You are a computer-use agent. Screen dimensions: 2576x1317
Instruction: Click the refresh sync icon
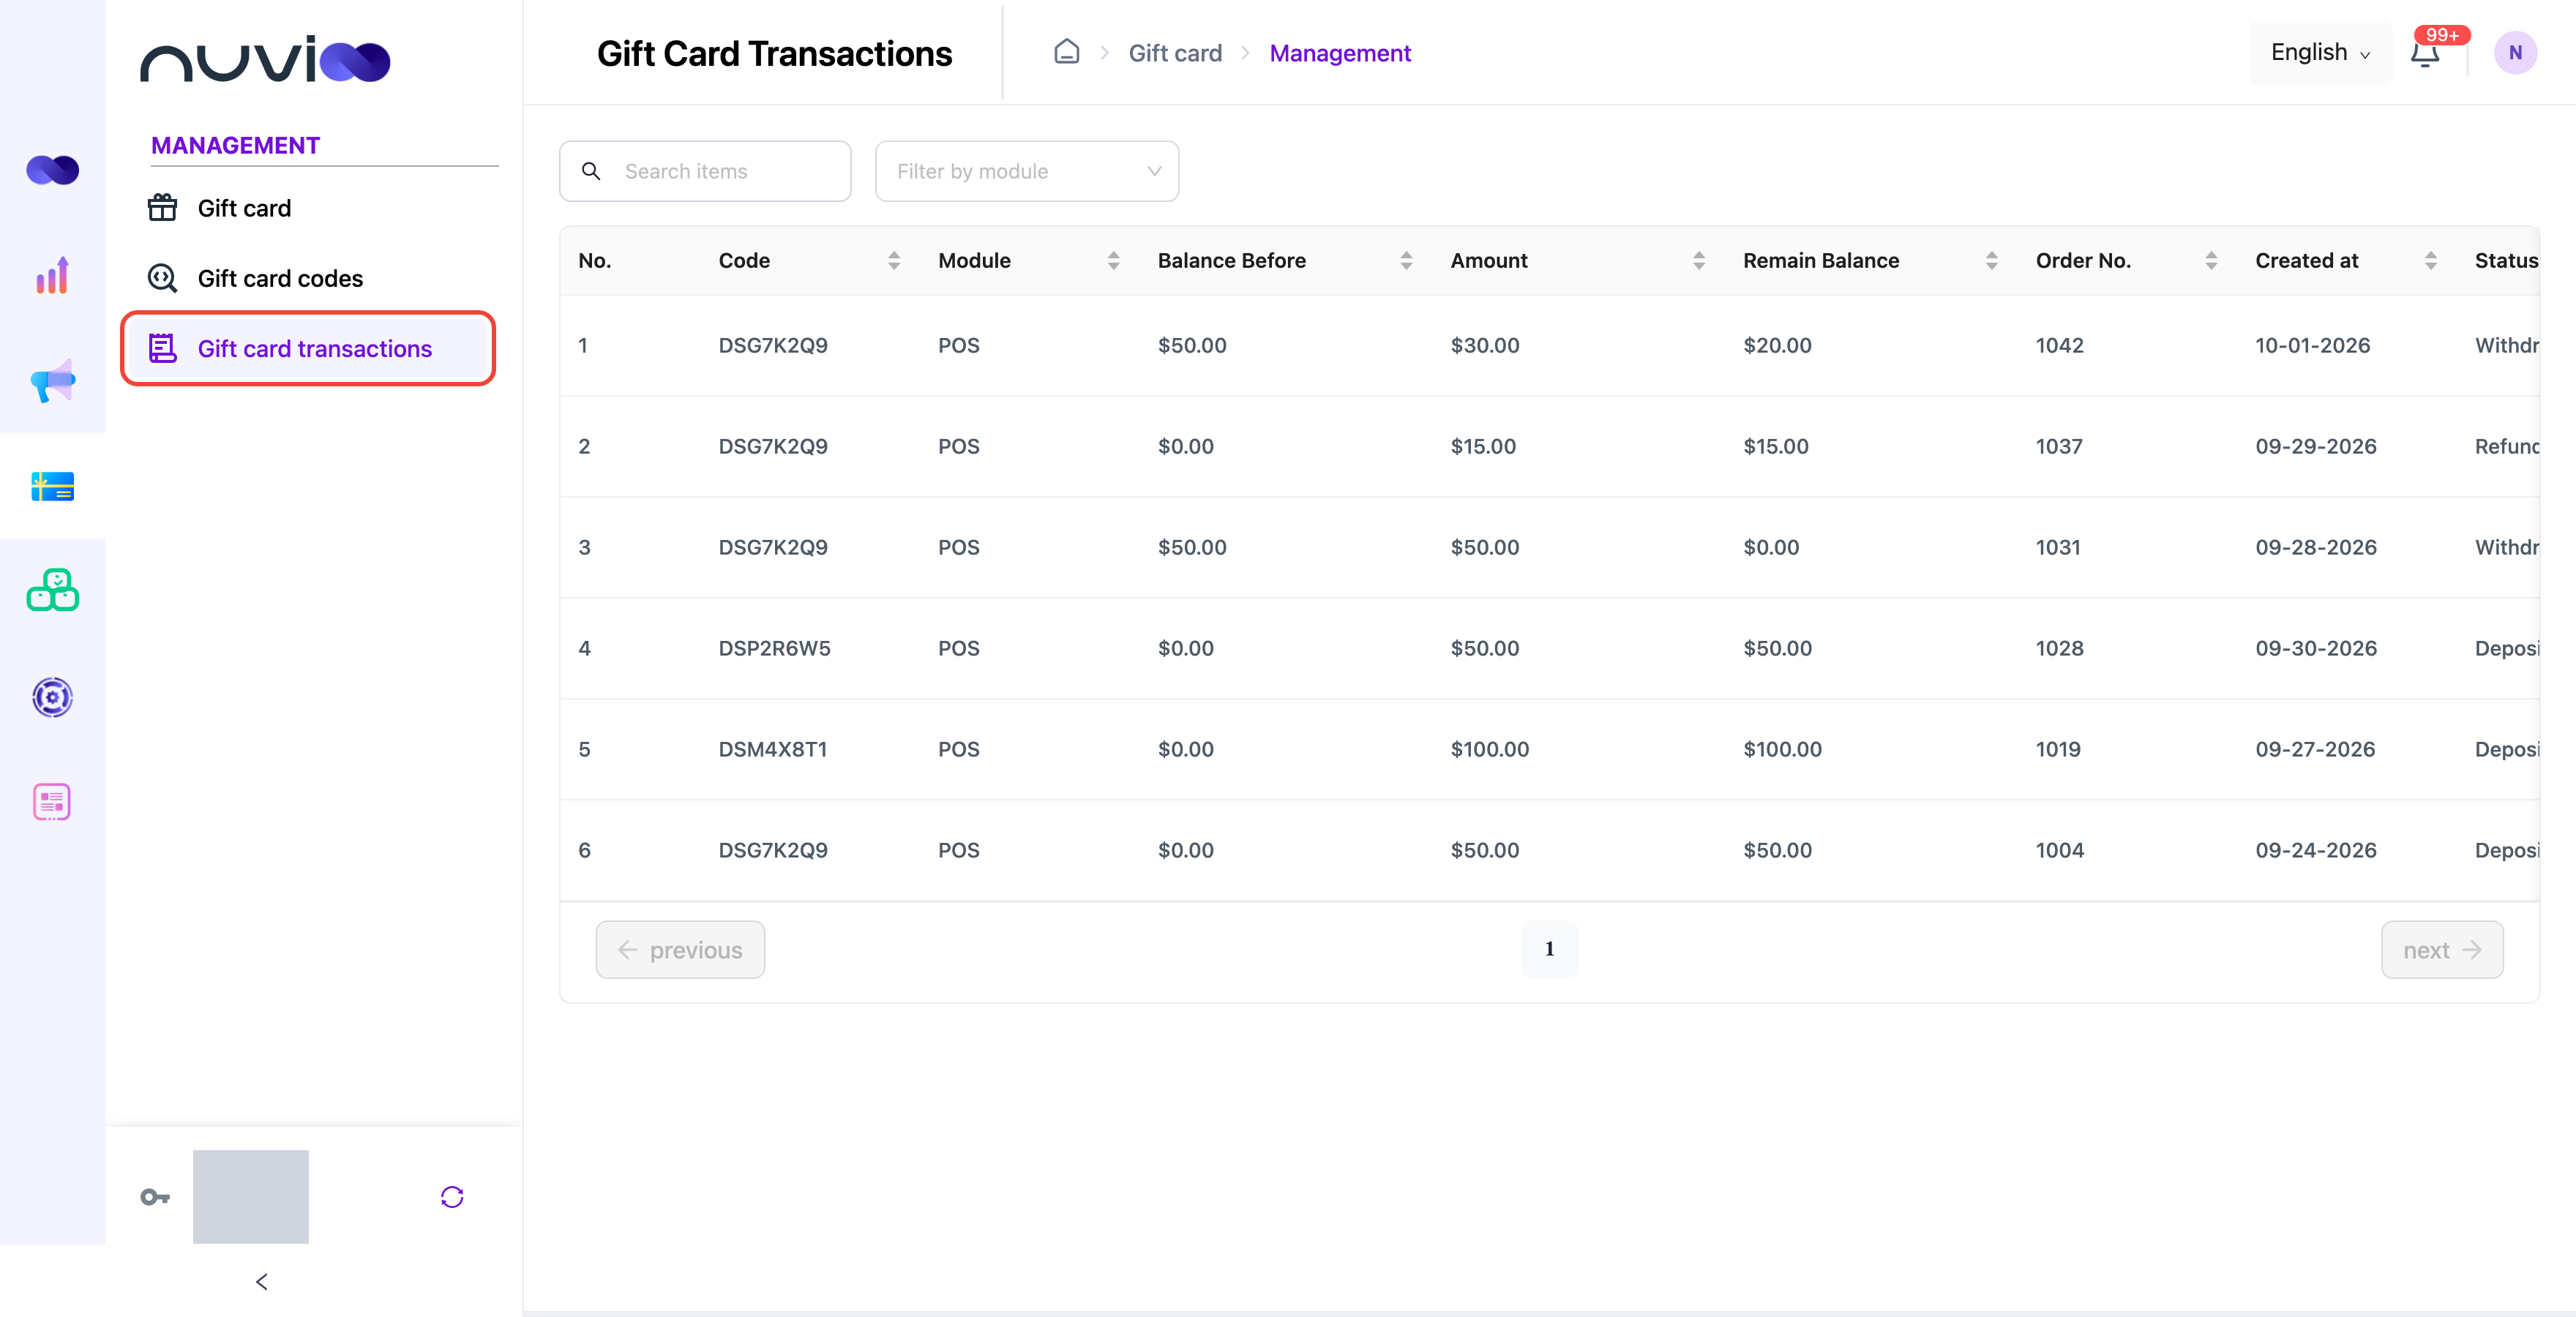click(452, 1197)
